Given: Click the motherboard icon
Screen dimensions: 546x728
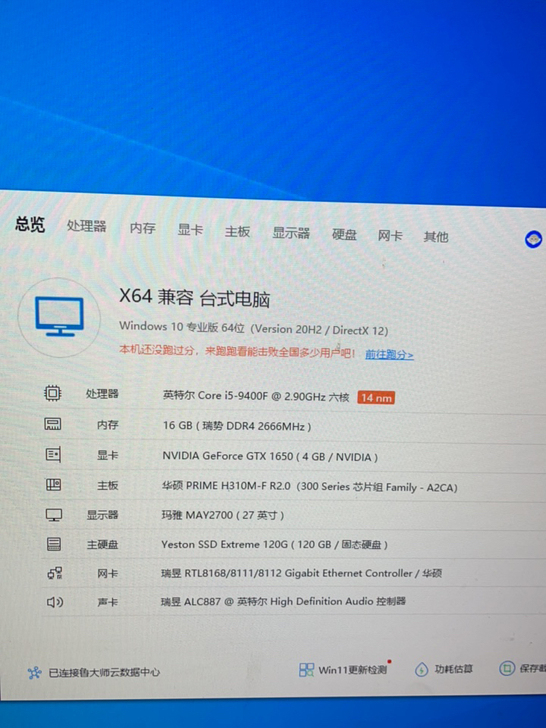Looking at the screenshot, I should pos(53,485).
